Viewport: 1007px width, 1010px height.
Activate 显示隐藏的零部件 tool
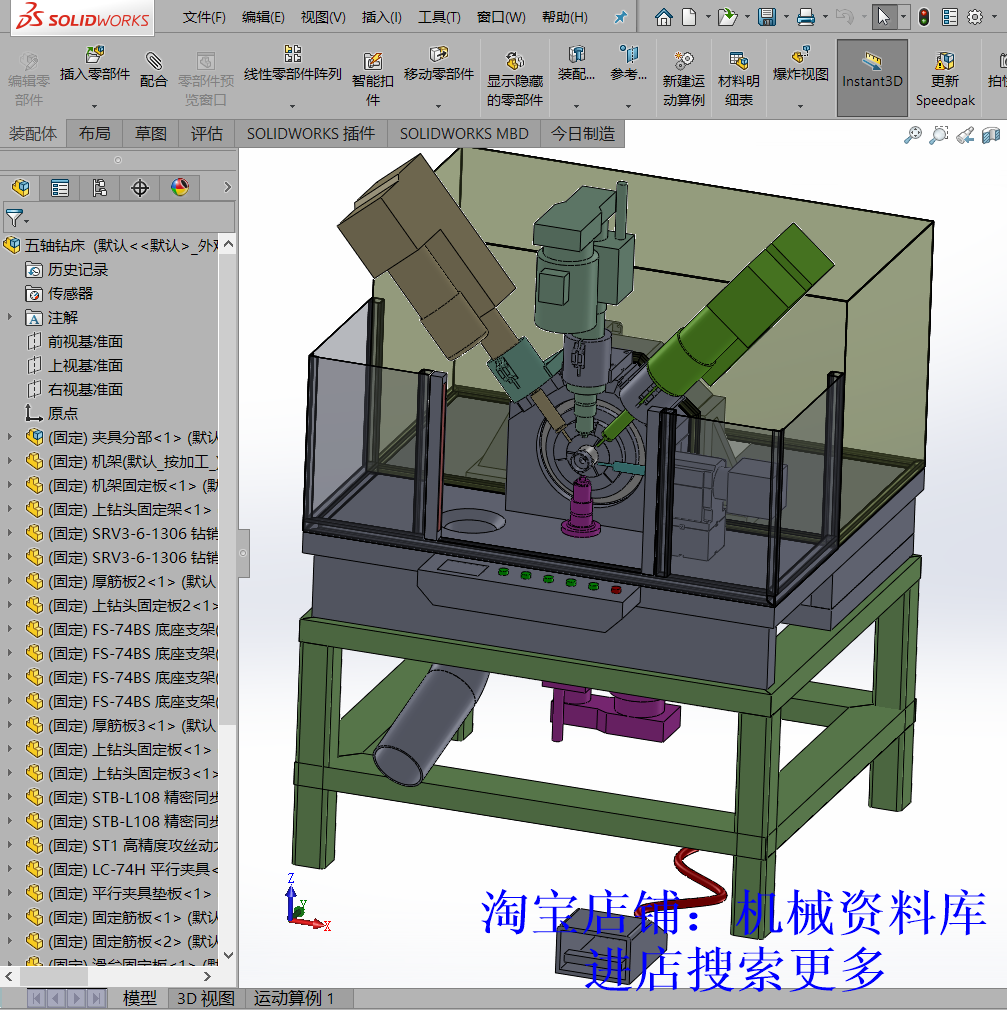tap(514, 70)
